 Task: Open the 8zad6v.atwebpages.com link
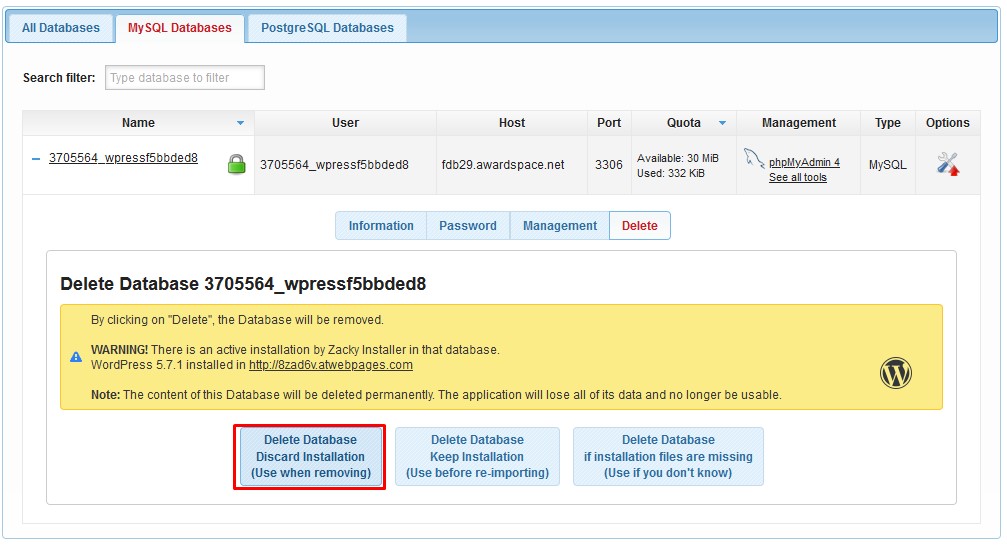(331, 365)
